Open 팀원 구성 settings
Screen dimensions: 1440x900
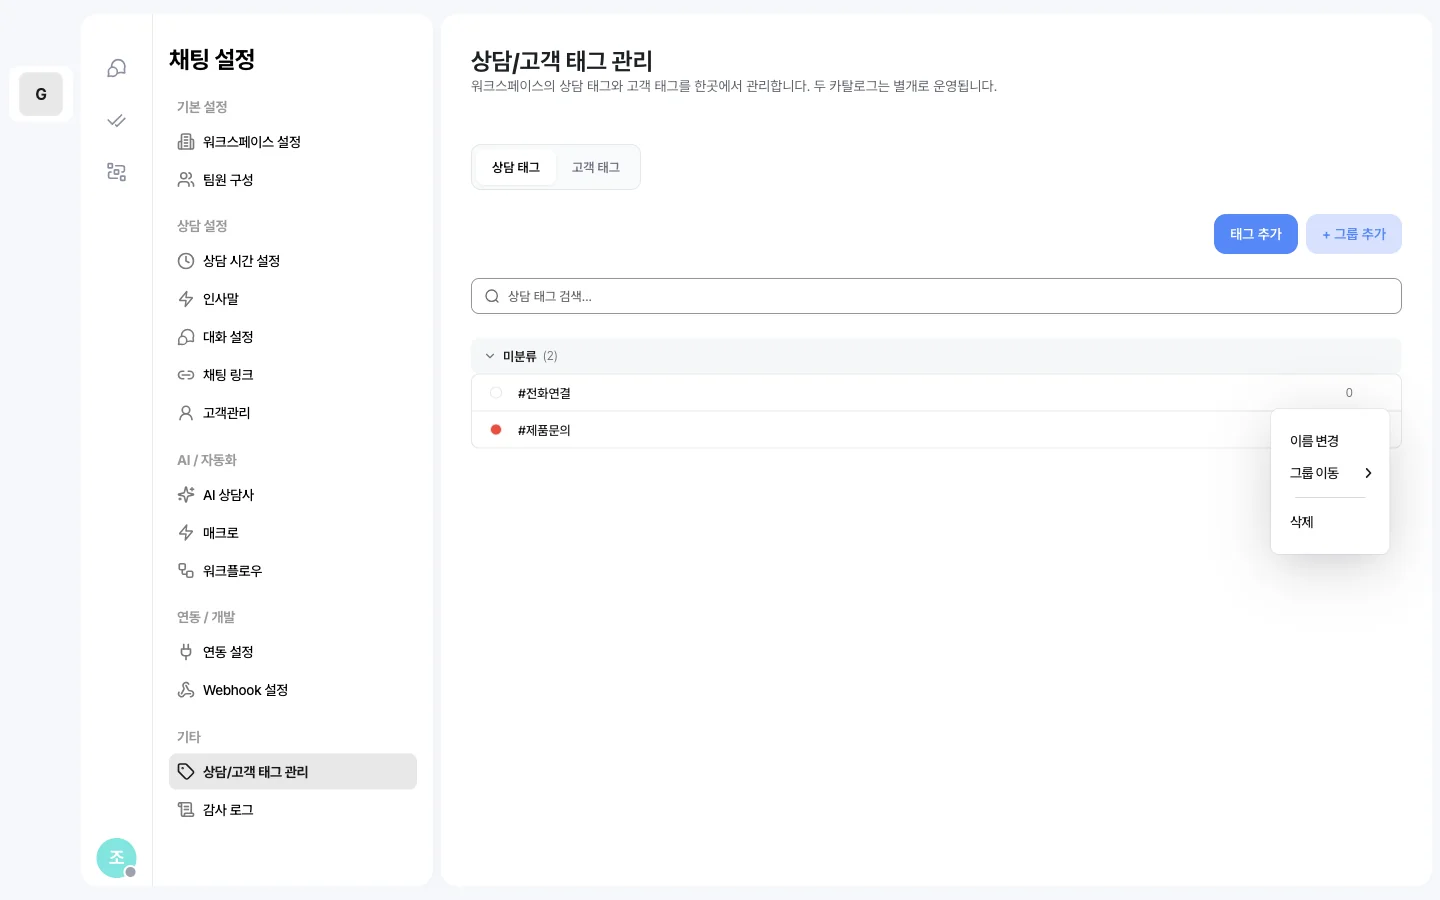293,180
